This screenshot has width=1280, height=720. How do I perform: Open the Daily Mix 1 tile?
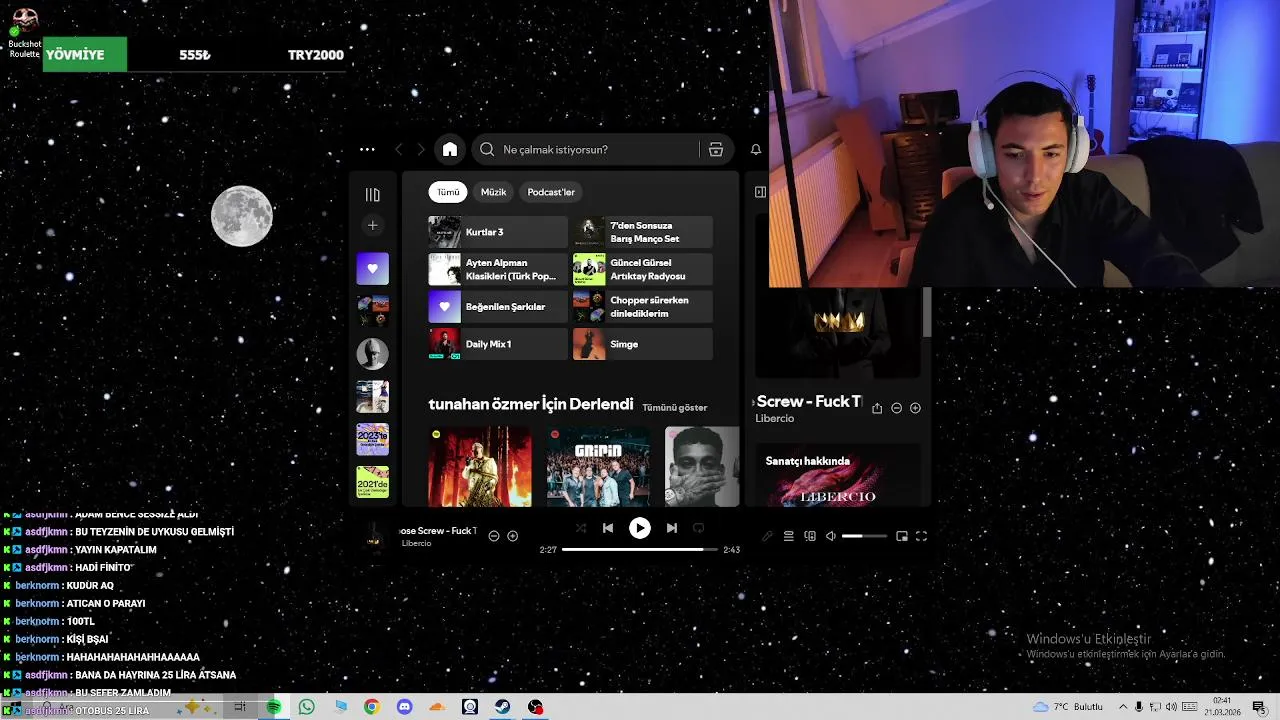tap(498, 344)
